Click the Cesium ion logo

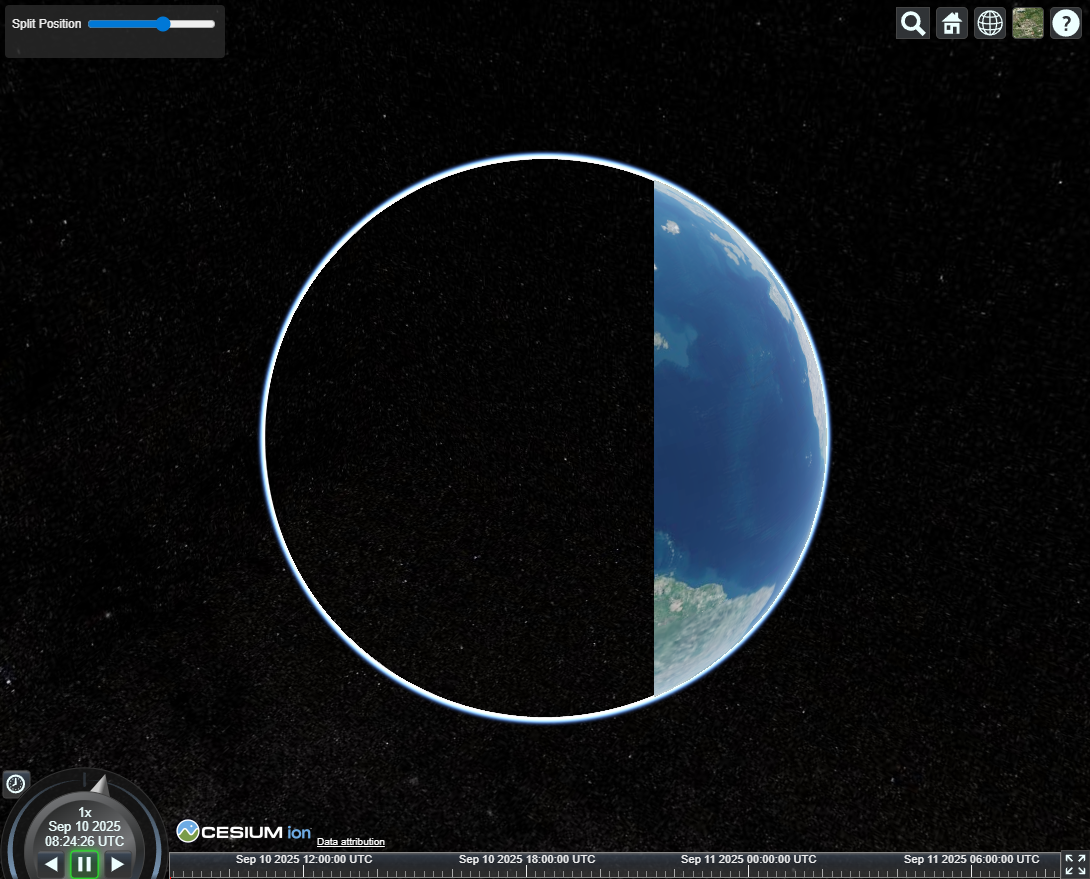(x=244, y=832)
